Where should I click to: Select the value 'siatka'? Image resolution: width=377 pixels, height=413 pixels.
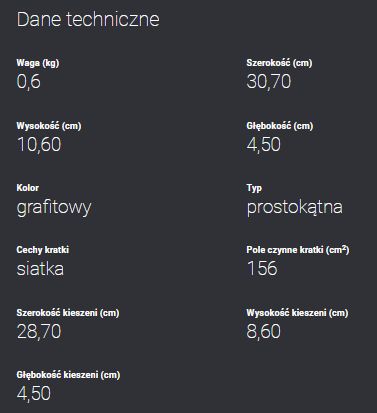pos(40,269)
